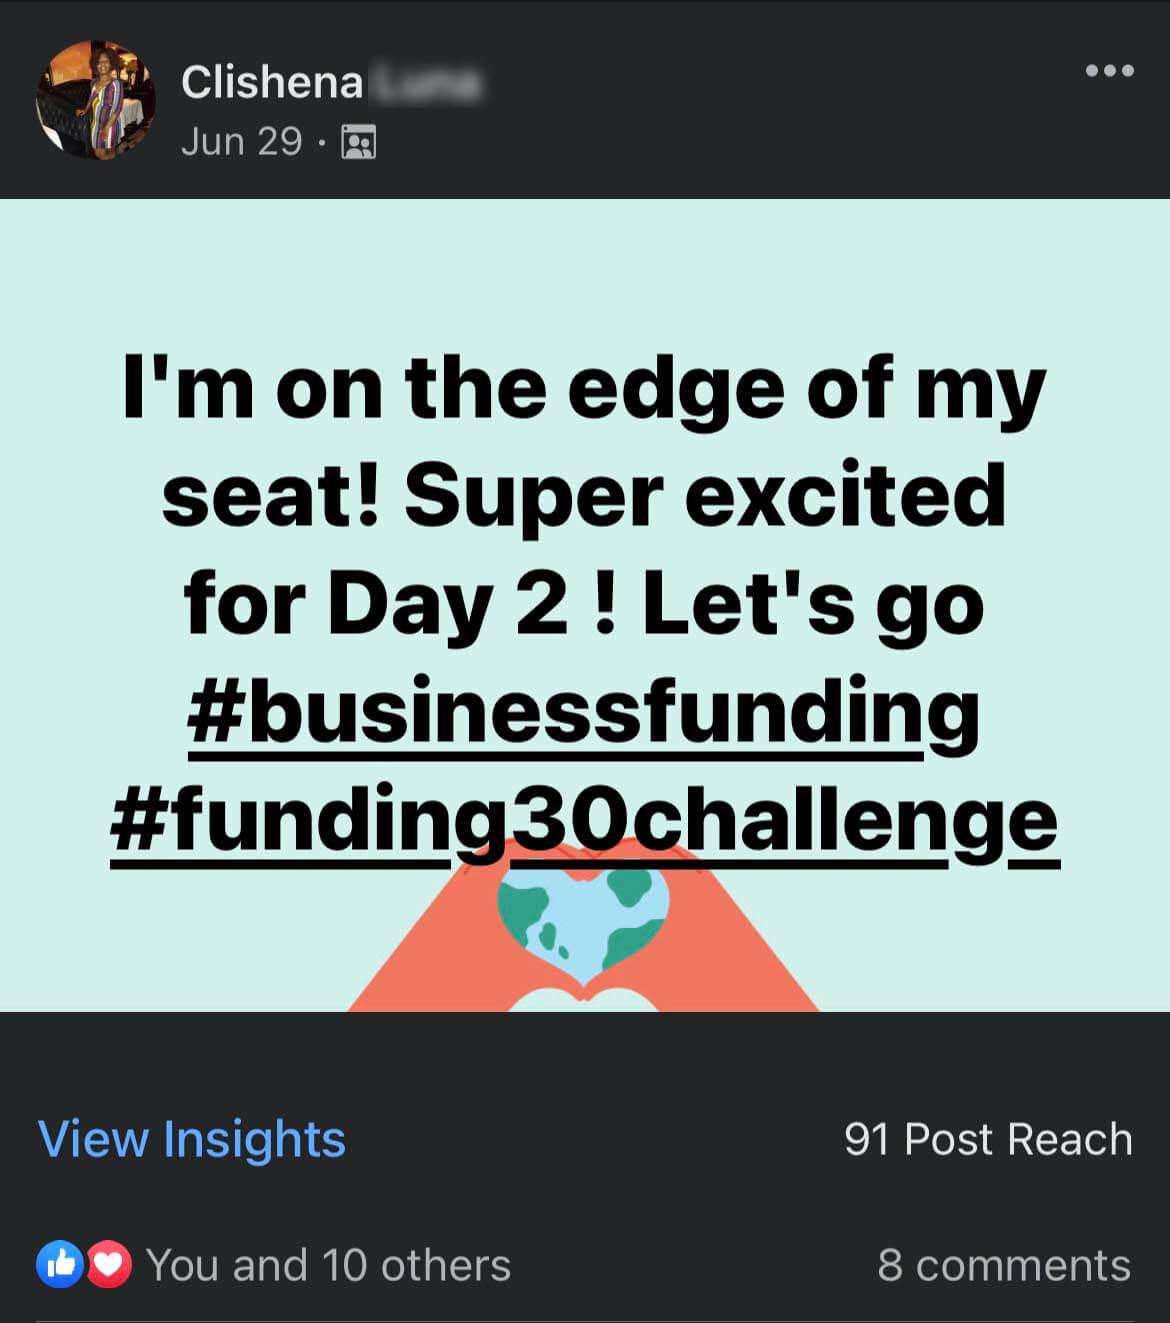The height and width of the screenshot is (1323, 1170).
Task: Show the 91 Post Reach details
Action: coord(988,1139)
